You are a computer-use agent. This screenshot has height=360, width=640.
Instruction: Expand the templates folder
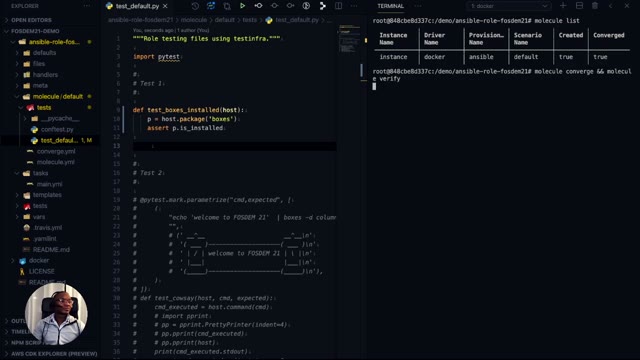point(47,195)
